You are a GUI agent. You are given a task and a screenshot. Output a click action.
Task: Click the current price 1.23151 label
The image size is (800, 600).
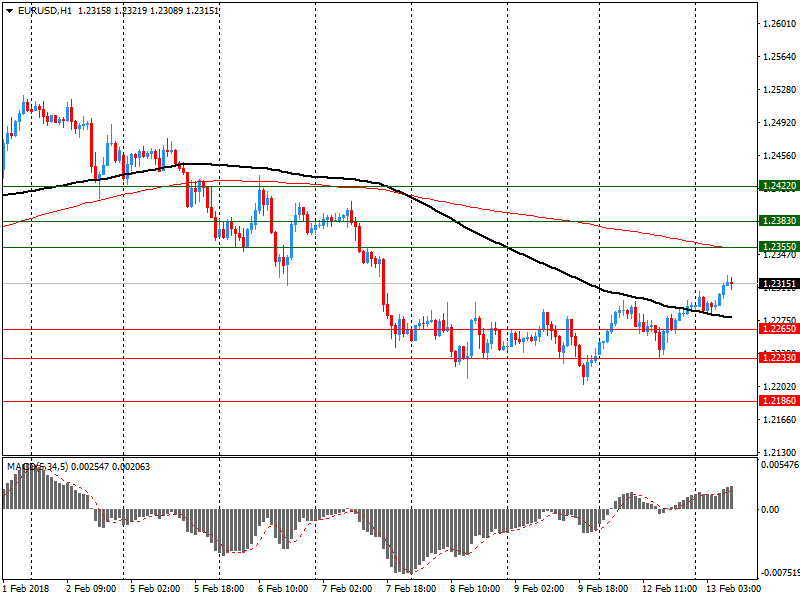[778, 284]
